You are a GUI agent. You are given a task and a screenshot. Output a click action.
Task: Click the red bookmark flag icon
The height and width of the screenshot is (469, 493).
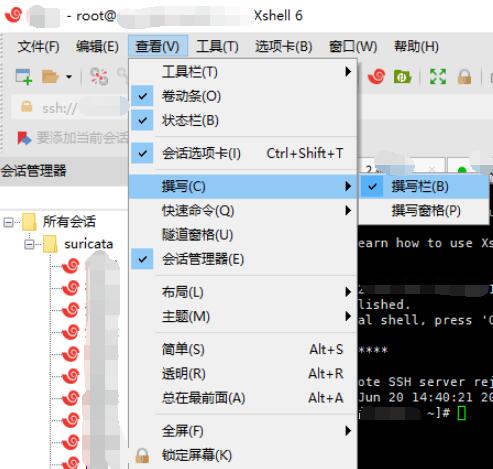pos(24,138)
